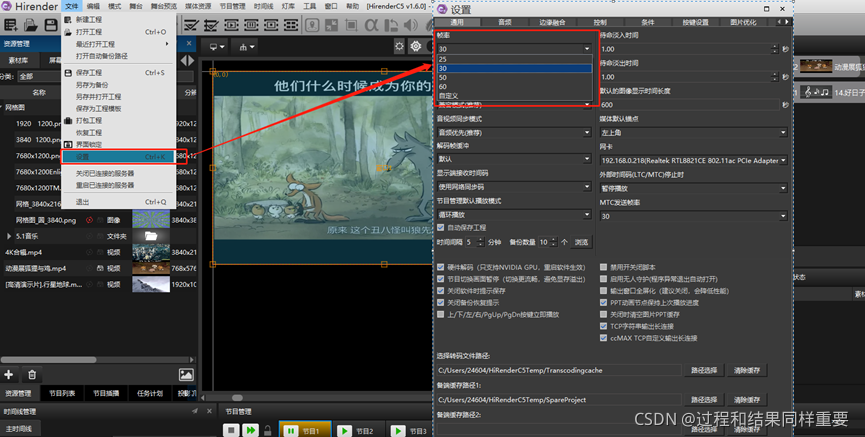
Task: Click the 节目列表 bottom tab
Action: tap(62, 393)
